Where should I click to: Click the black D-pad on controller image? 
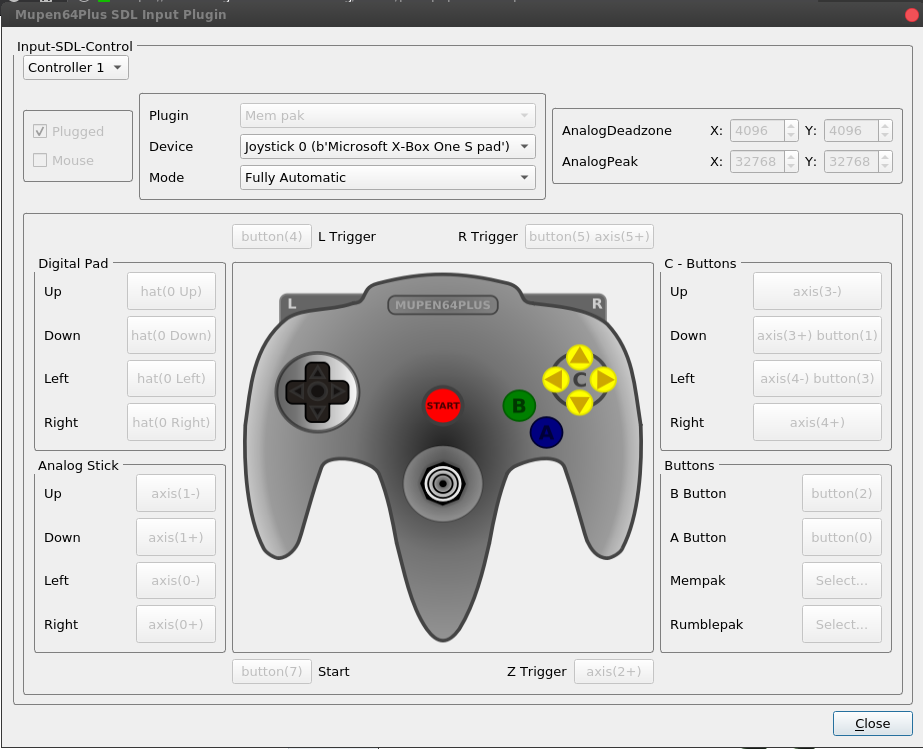[x=317, y=392]
